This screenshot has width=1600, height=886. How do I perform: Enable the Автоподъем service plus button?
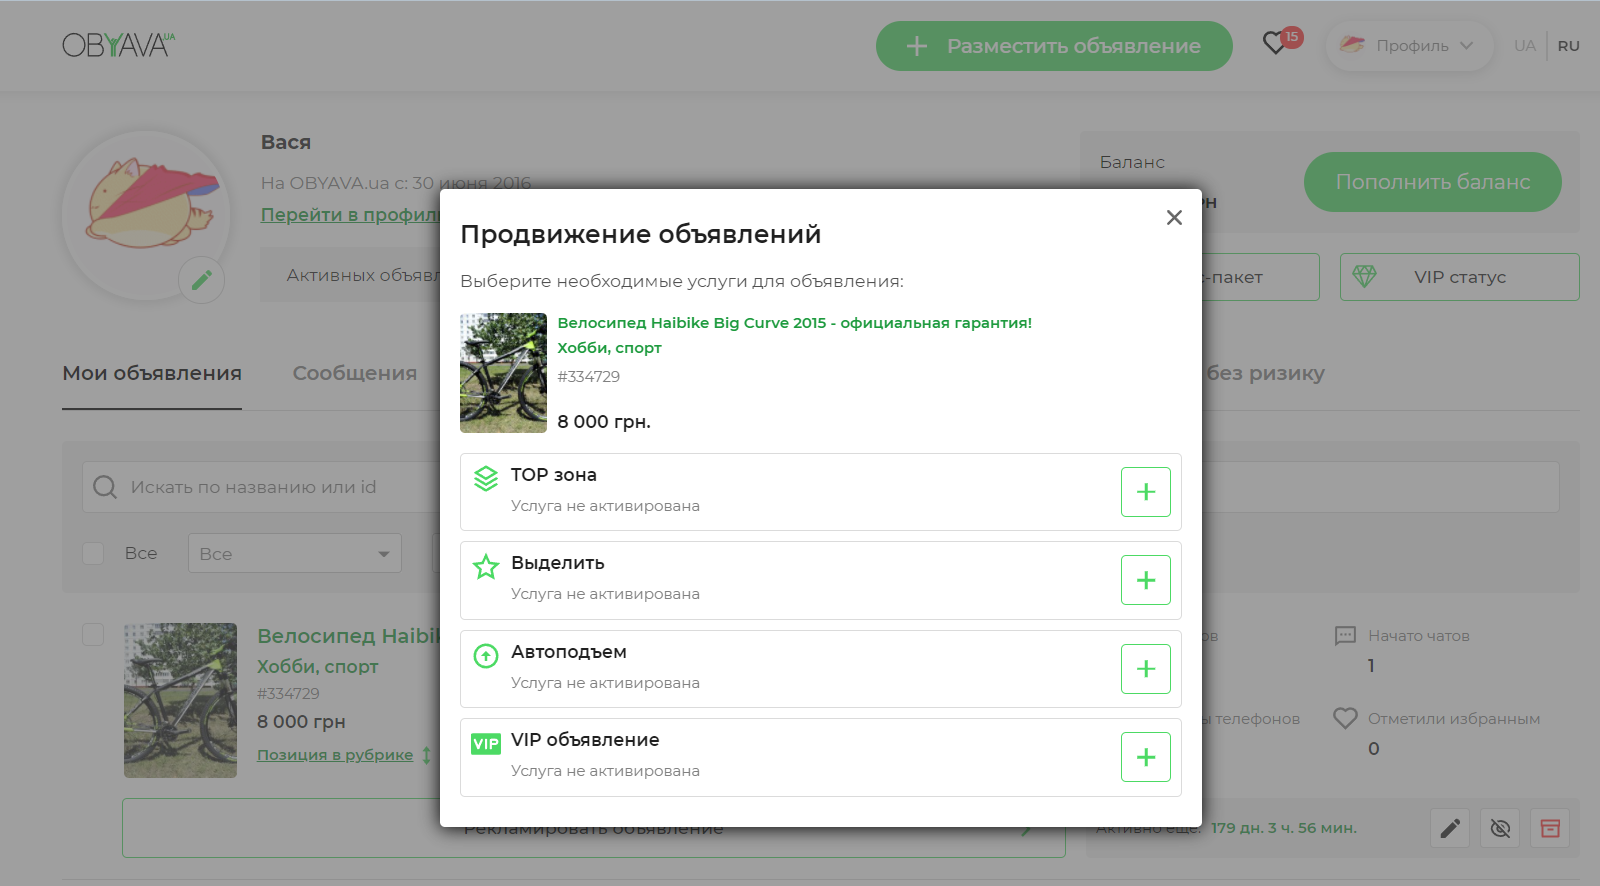(1145, 669)
